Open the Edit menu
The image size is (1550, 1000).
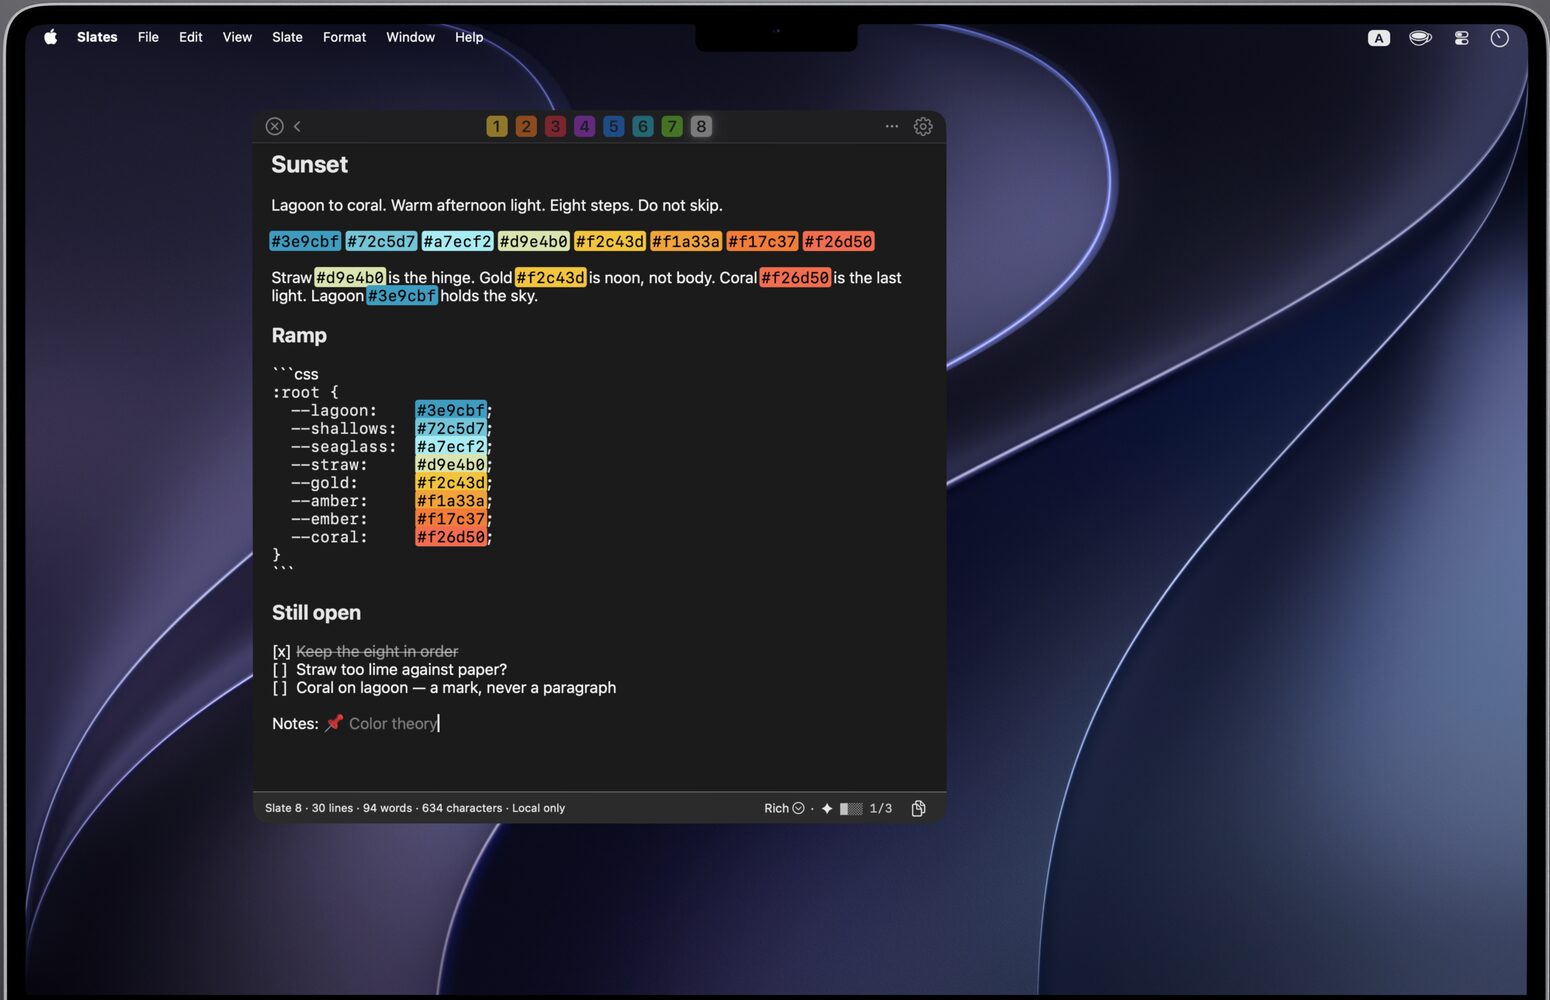(191, 37)
